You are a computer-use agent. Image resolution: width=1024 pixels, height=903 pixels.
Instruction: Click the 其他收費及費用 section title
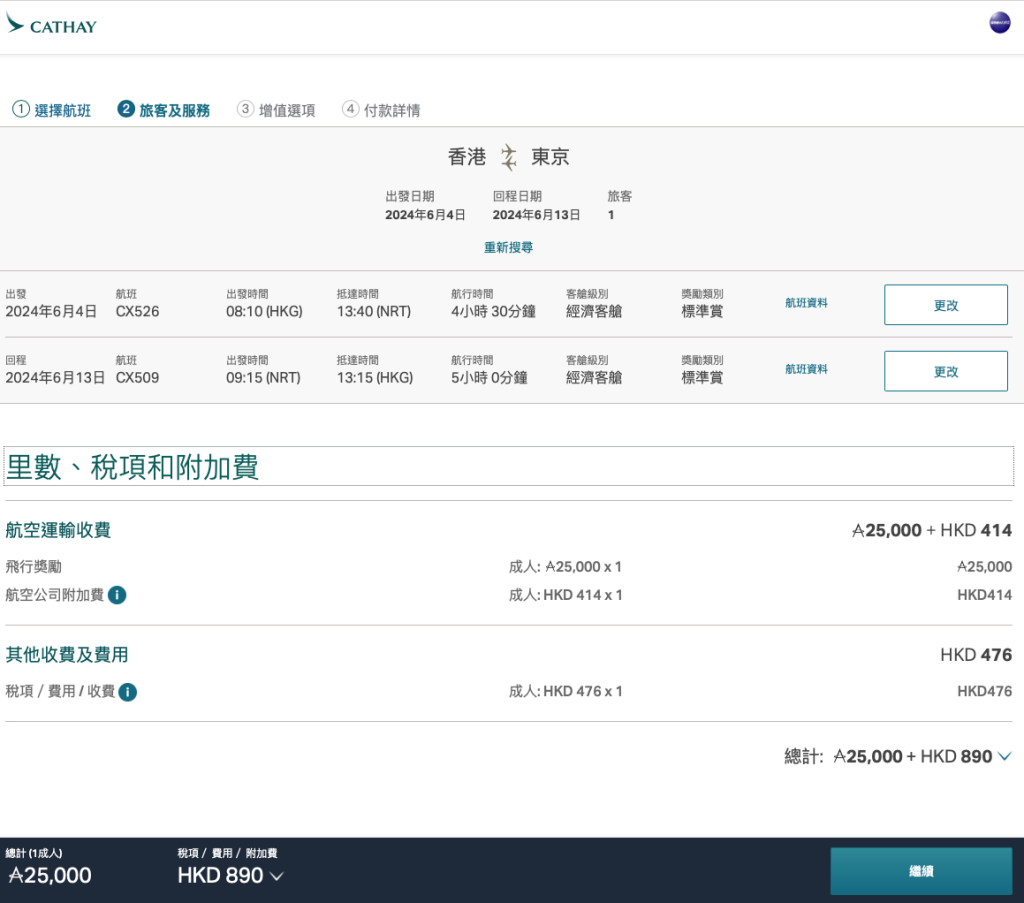point(67,654)
